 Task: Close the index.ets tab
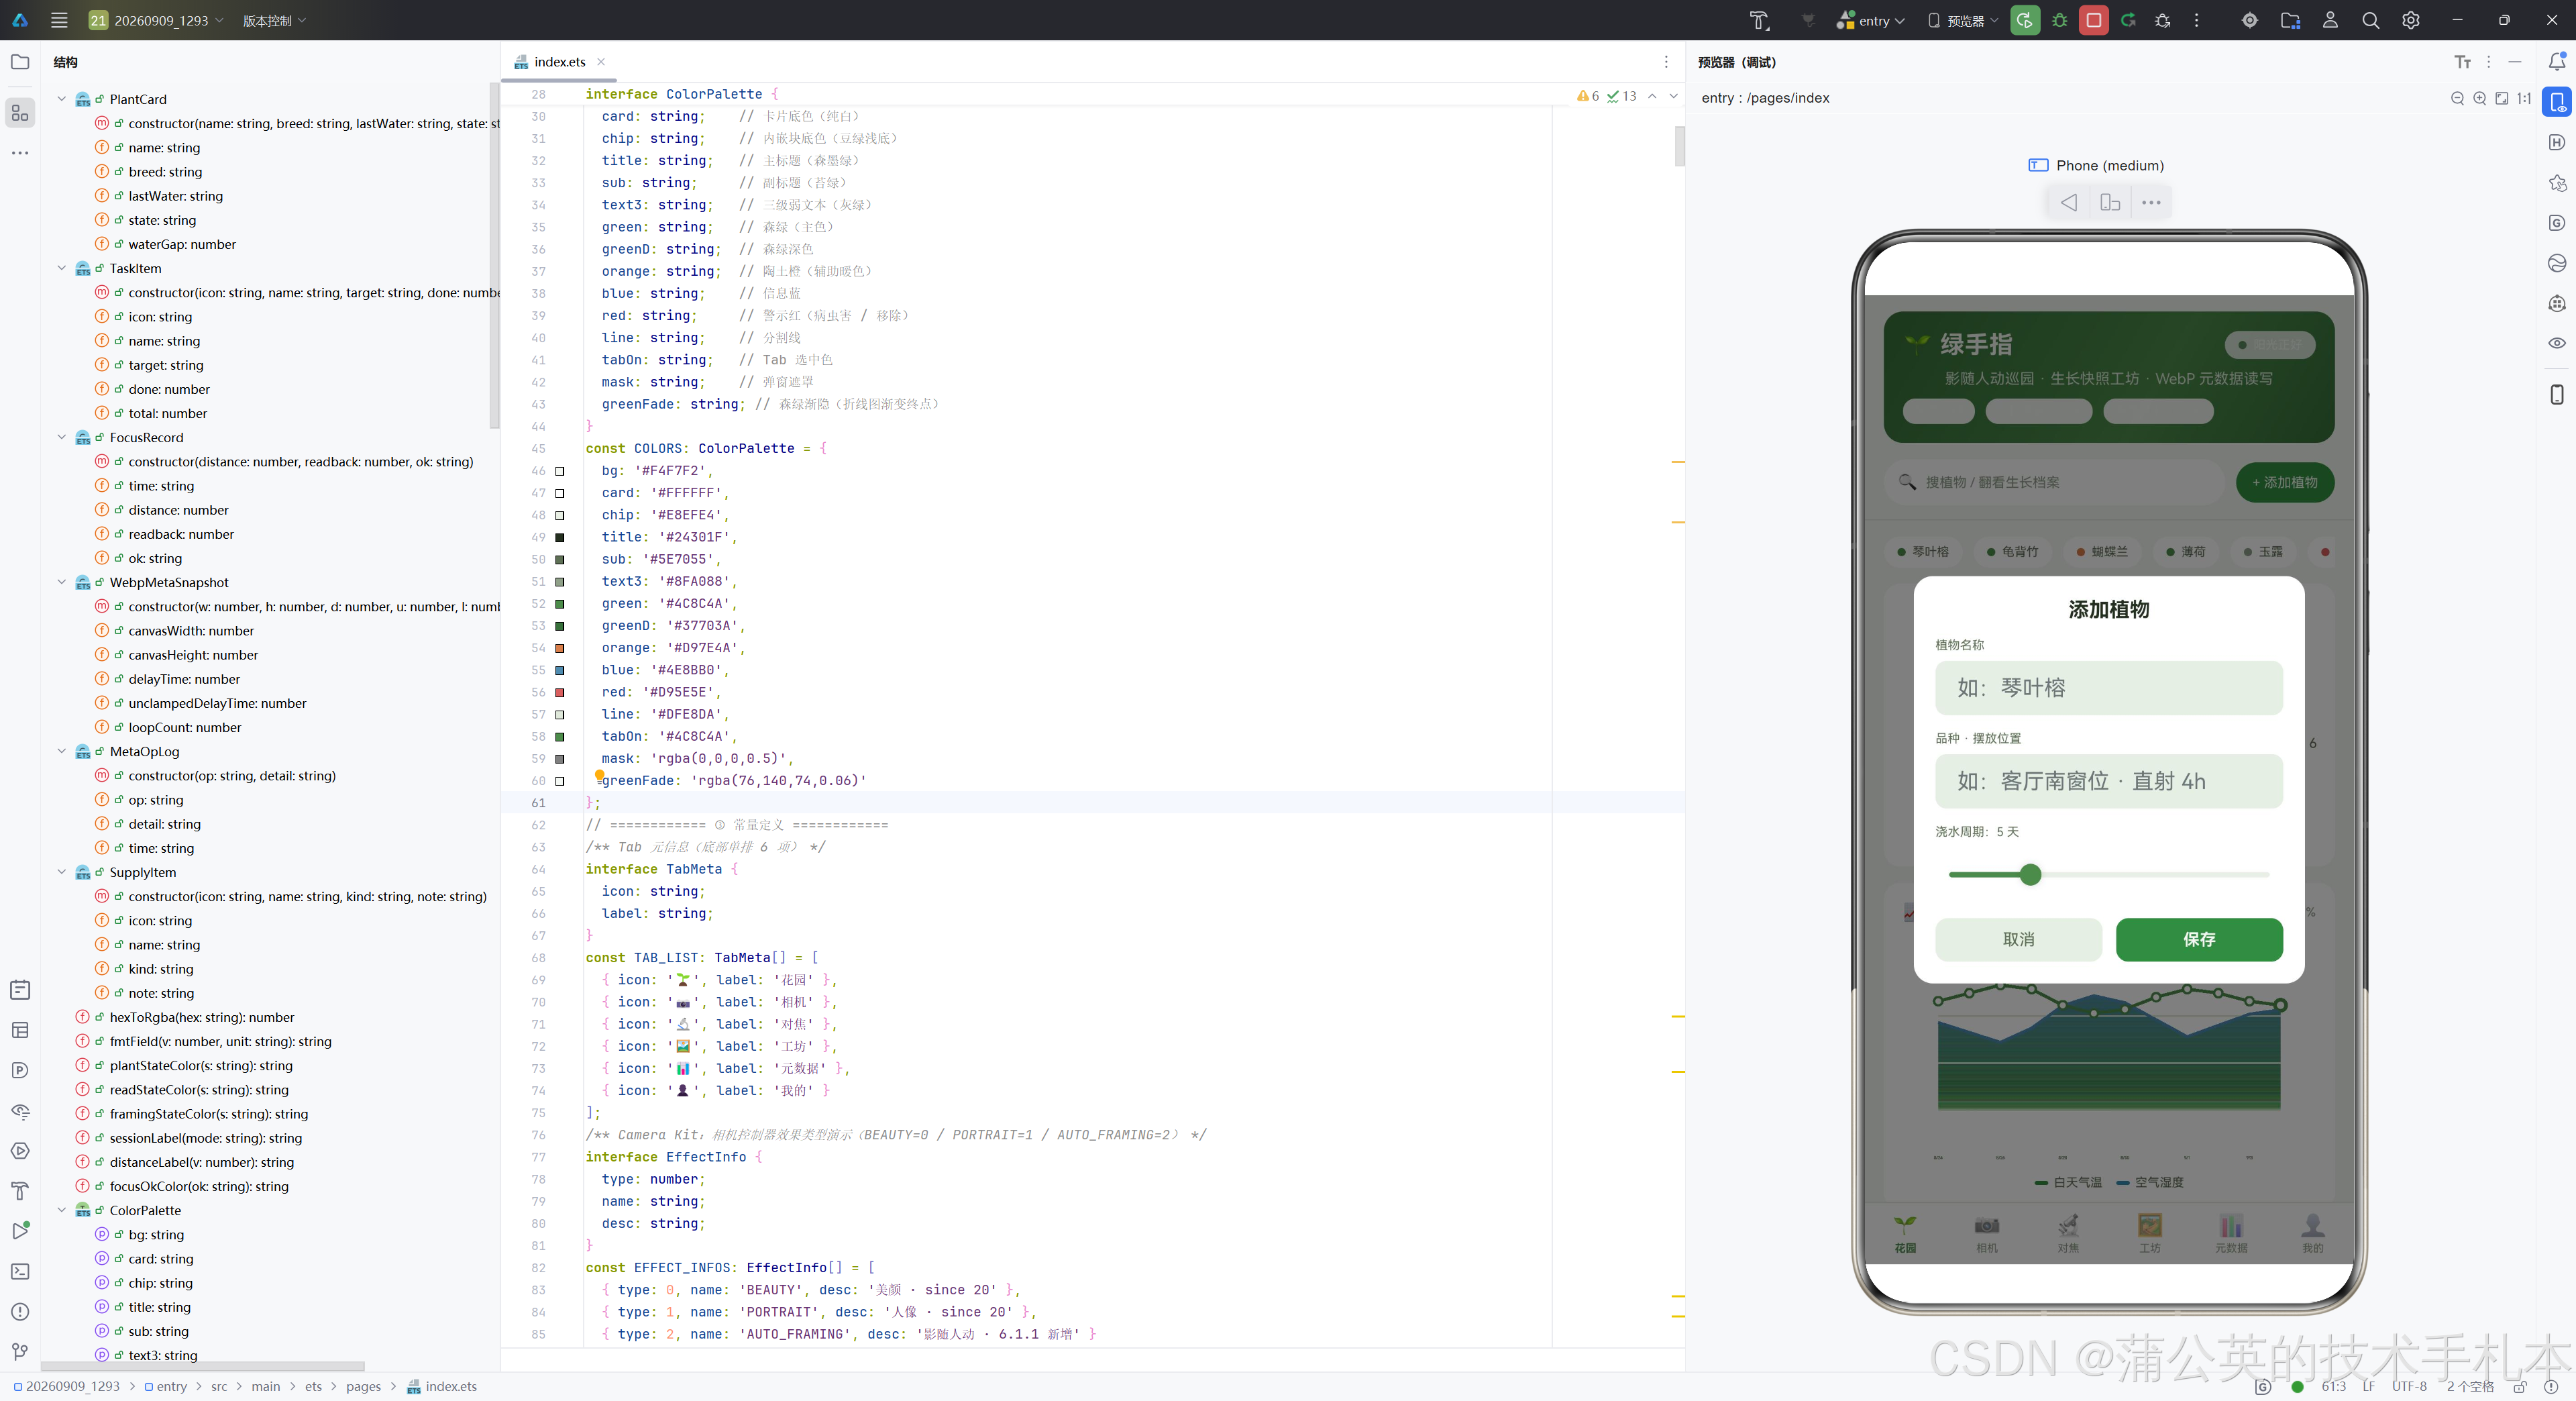click(x=601, y=62)
